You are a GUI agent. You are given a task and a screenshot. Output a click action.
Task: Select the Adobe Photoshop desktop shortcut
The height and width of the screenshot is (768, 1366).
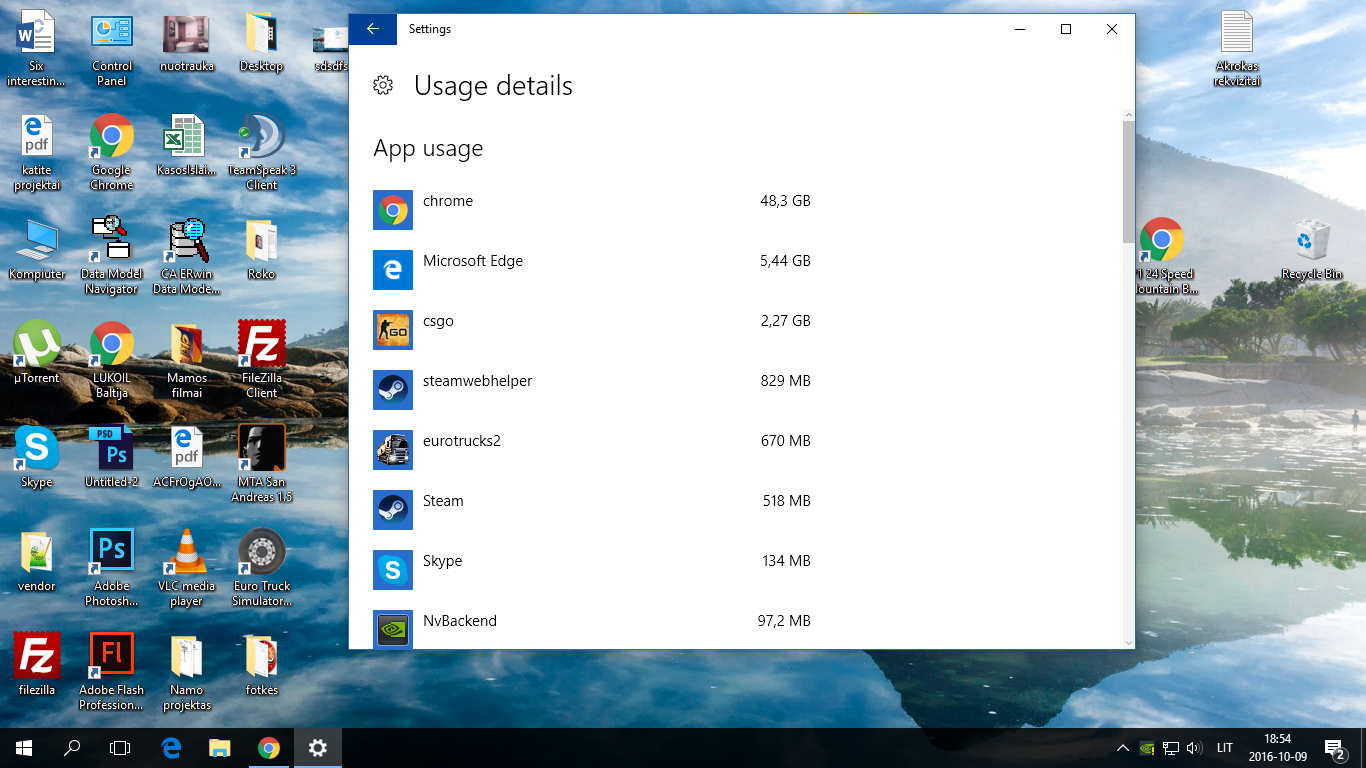[112, 568]
